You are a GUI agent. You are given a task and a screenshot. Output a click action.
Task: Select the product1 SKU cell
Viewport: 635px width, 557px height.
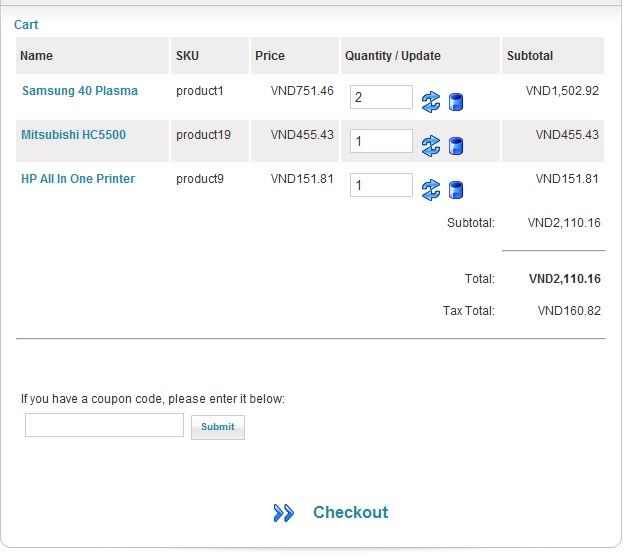point(200,91)
